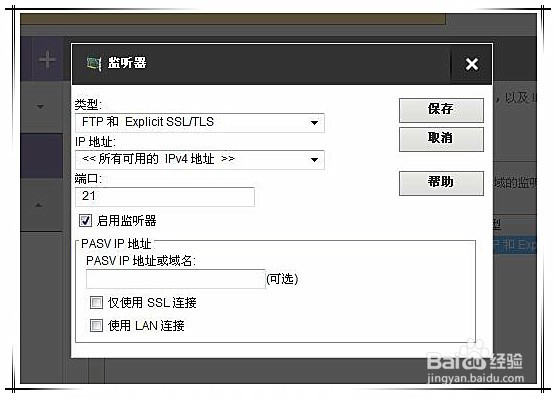Click the PASV IP 地址或域名 text field
The height and width of the screenshot is (398, 556).
tap(176, 279)
